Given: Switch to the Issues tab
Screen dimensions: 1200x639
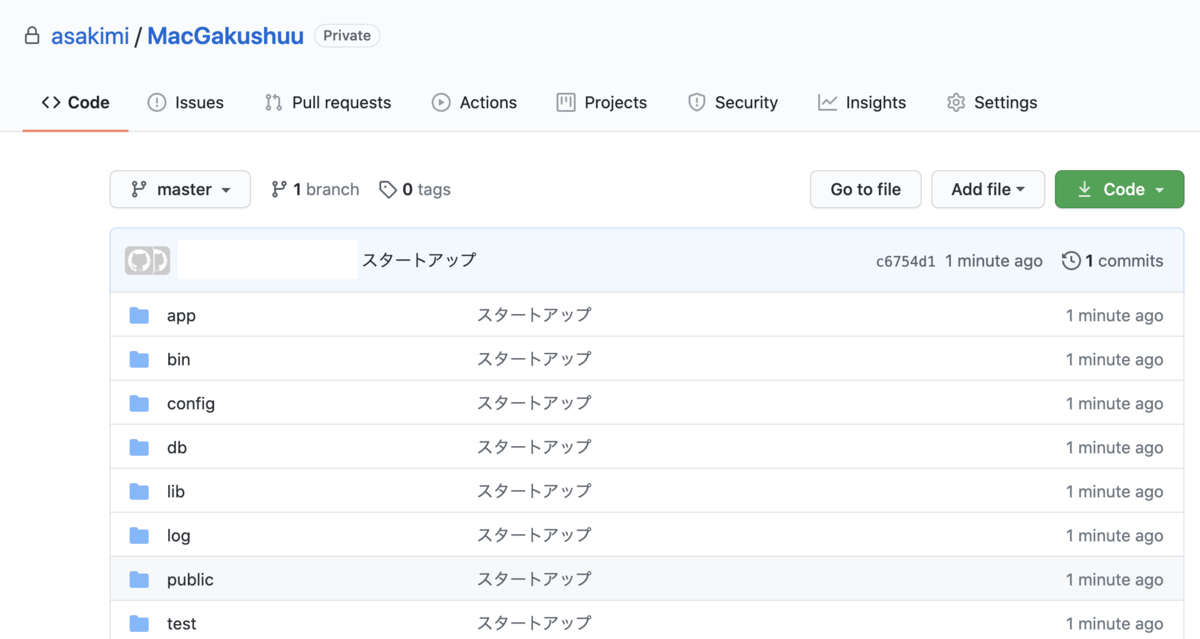Looking at the screenshot, I should coord(185,102).
